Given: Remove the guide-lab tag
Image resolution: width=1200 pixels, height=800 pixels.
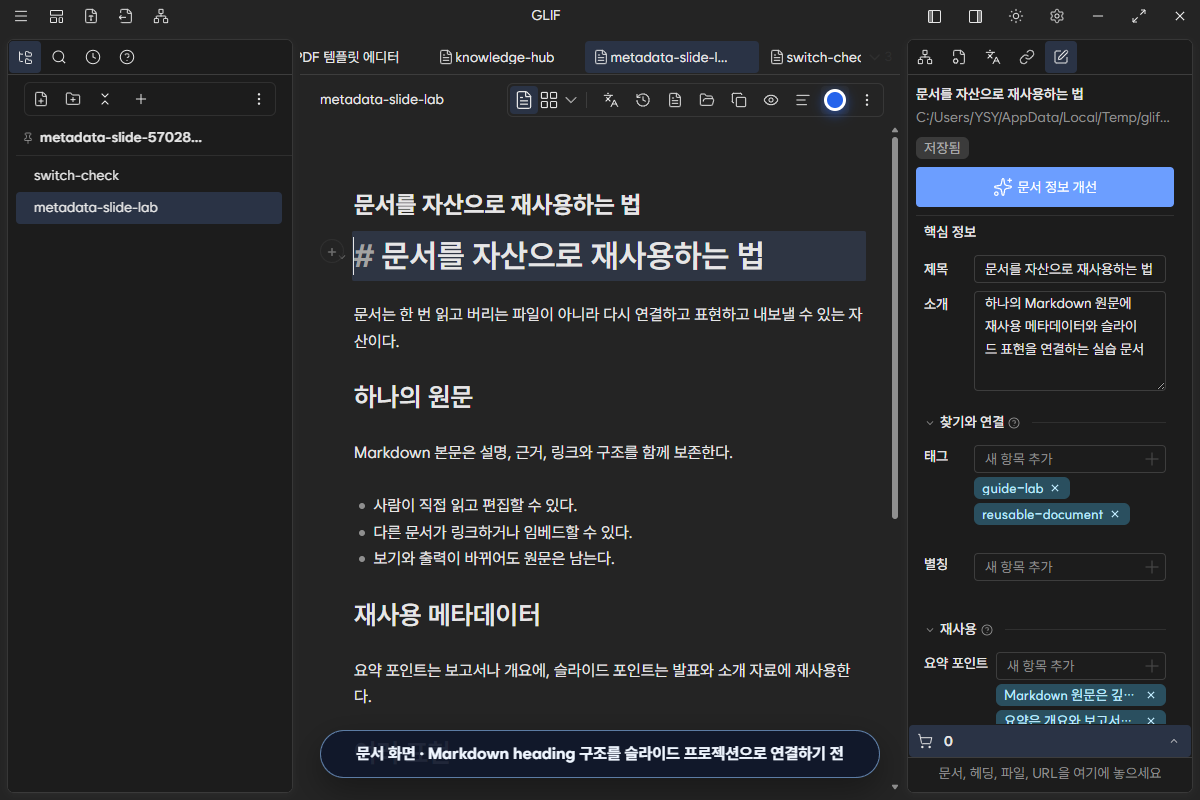Looking at the screenshot, I should tap(1054, 488).
